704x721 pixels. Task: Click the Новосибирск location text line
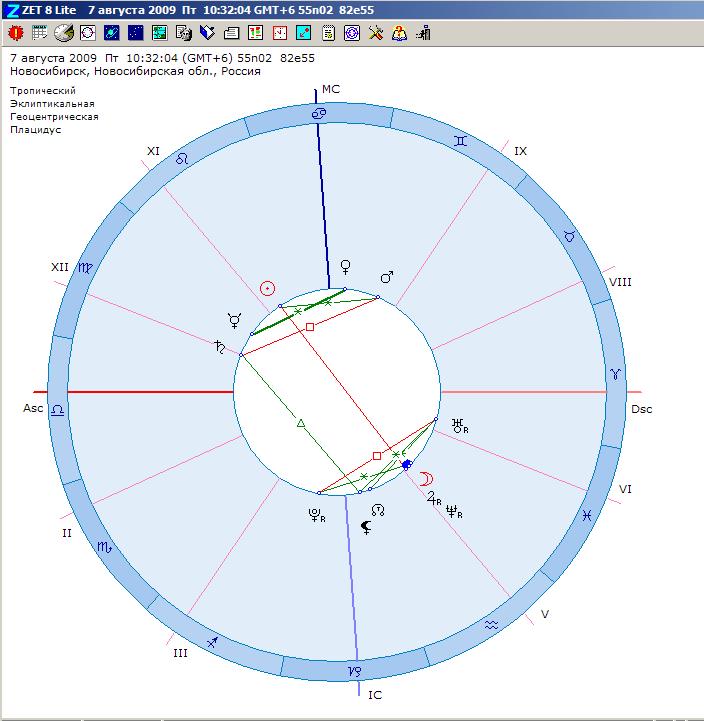(x=135, y=72)
